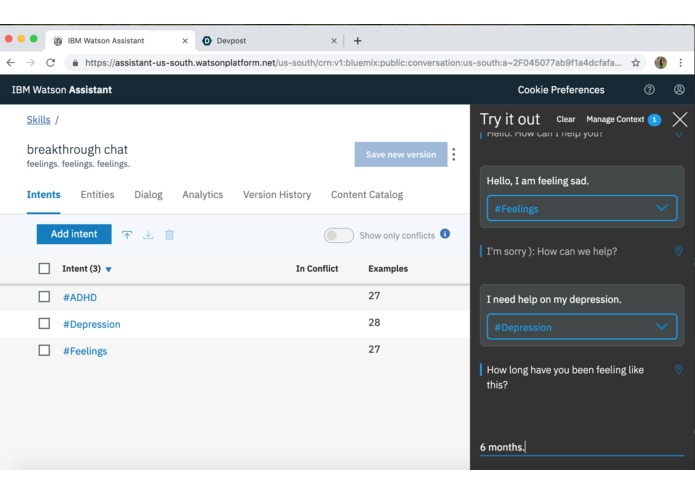This screenshot has width=695, height=494.
Task: Click the upload/import intents icon
Action: click(127, 235)
